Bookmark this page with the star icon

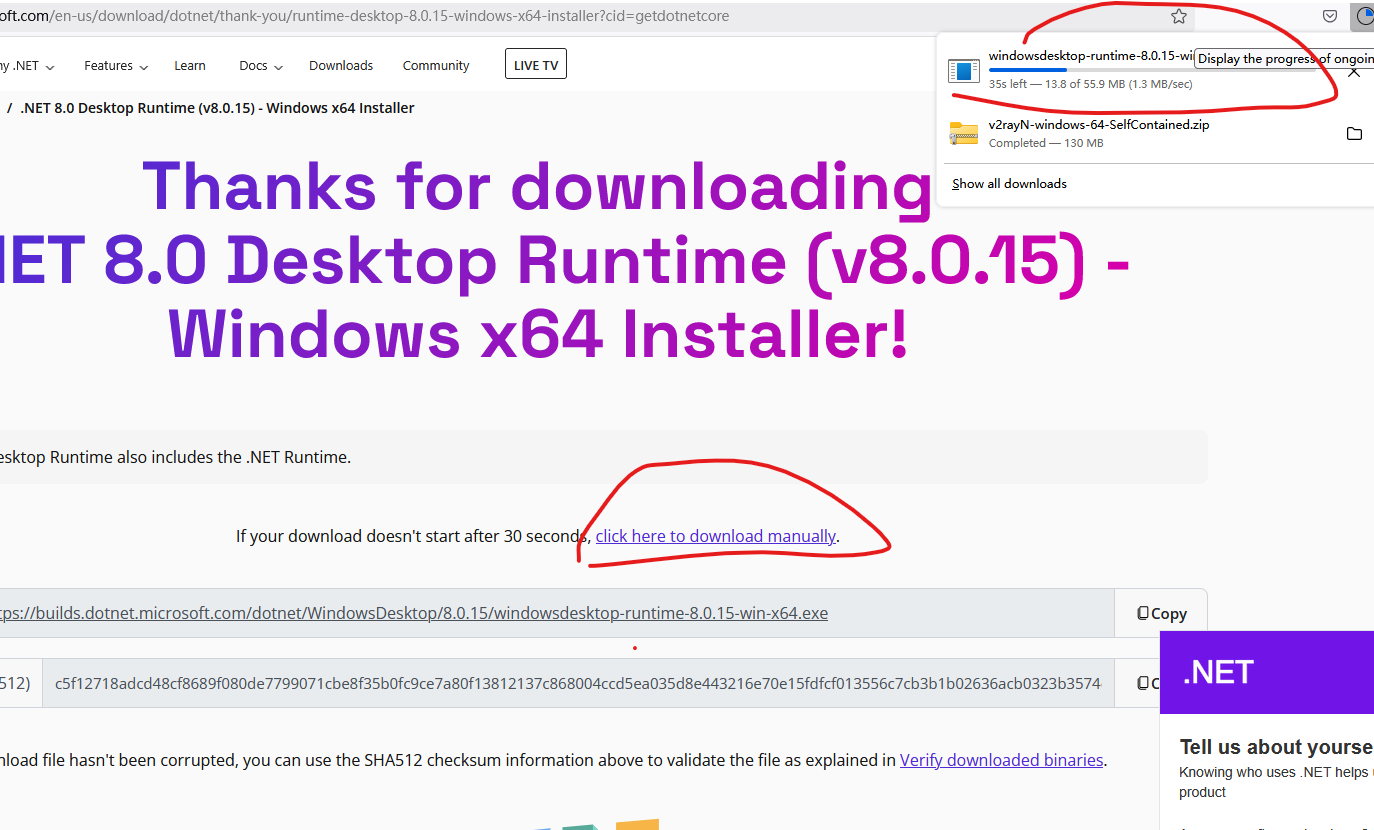[x=1179, y=16]
